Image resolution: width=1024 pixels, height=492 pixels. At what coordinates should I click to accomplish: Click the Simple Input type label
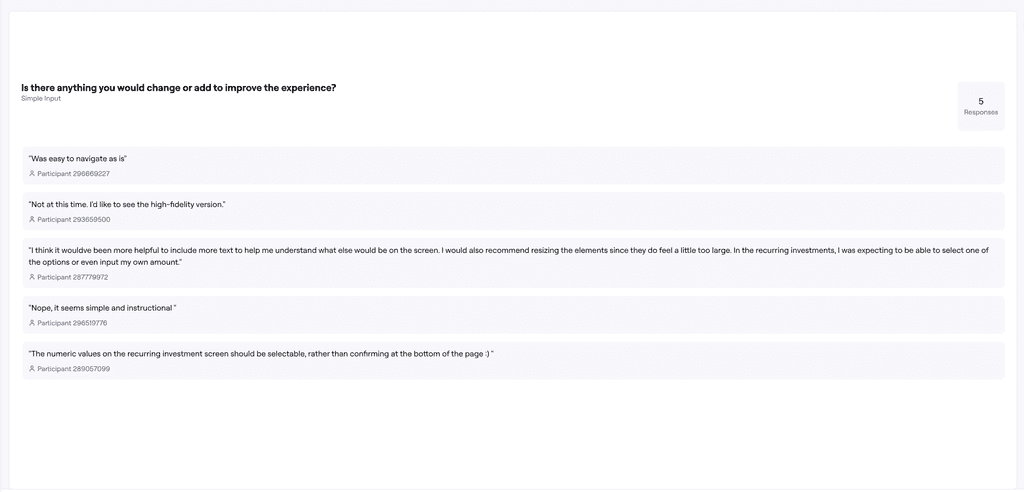tap(40, 99)
